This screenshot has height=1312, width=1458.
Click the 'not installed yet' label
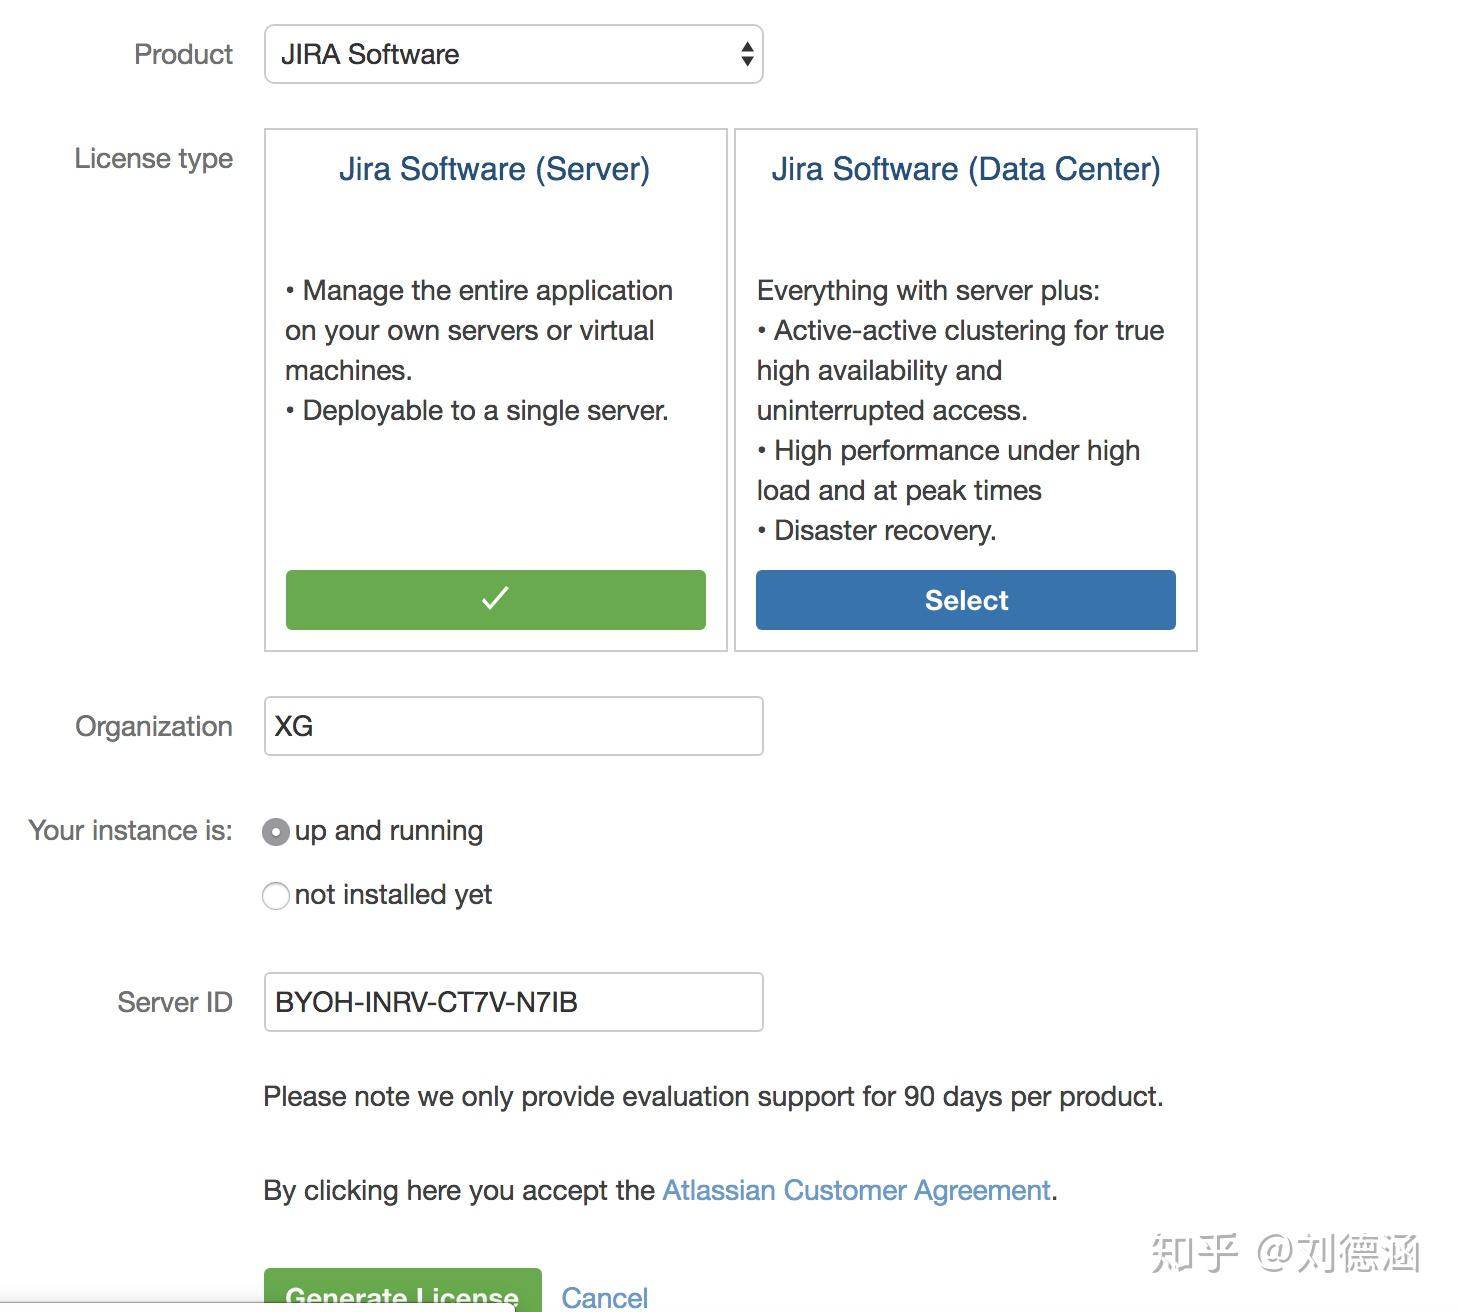[393, 895]
